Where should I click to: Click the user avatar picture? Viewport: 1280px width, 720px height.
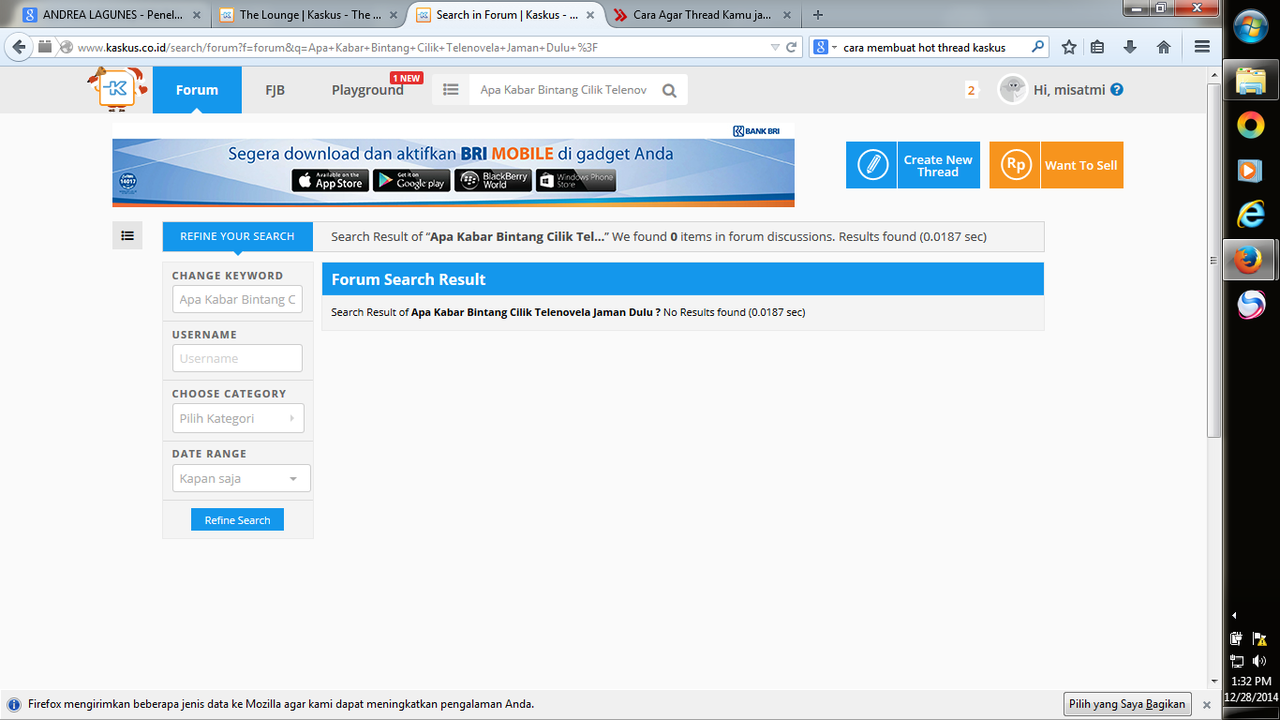point(1012,89)
